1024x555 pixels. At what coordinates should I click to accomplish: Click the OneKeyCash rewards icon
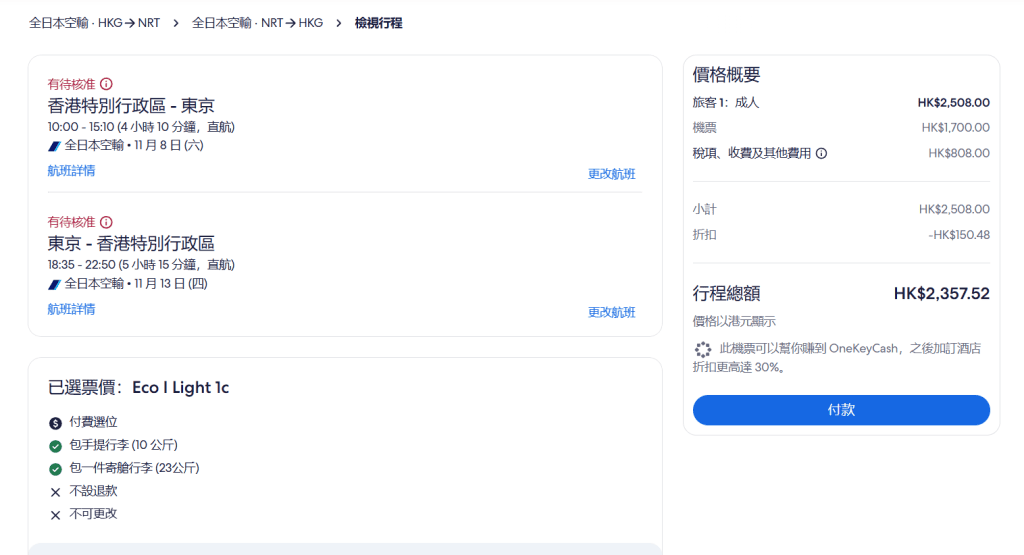[703, 349]
